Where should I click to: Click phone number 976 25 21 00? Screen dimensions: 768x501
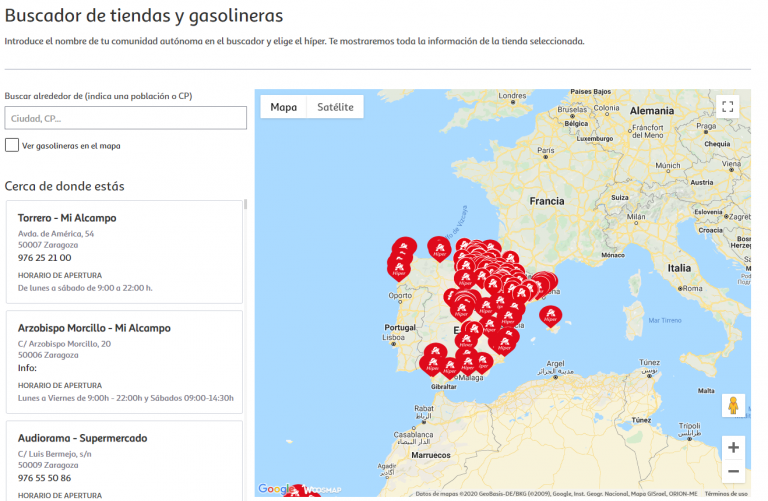tap(45, 258)
